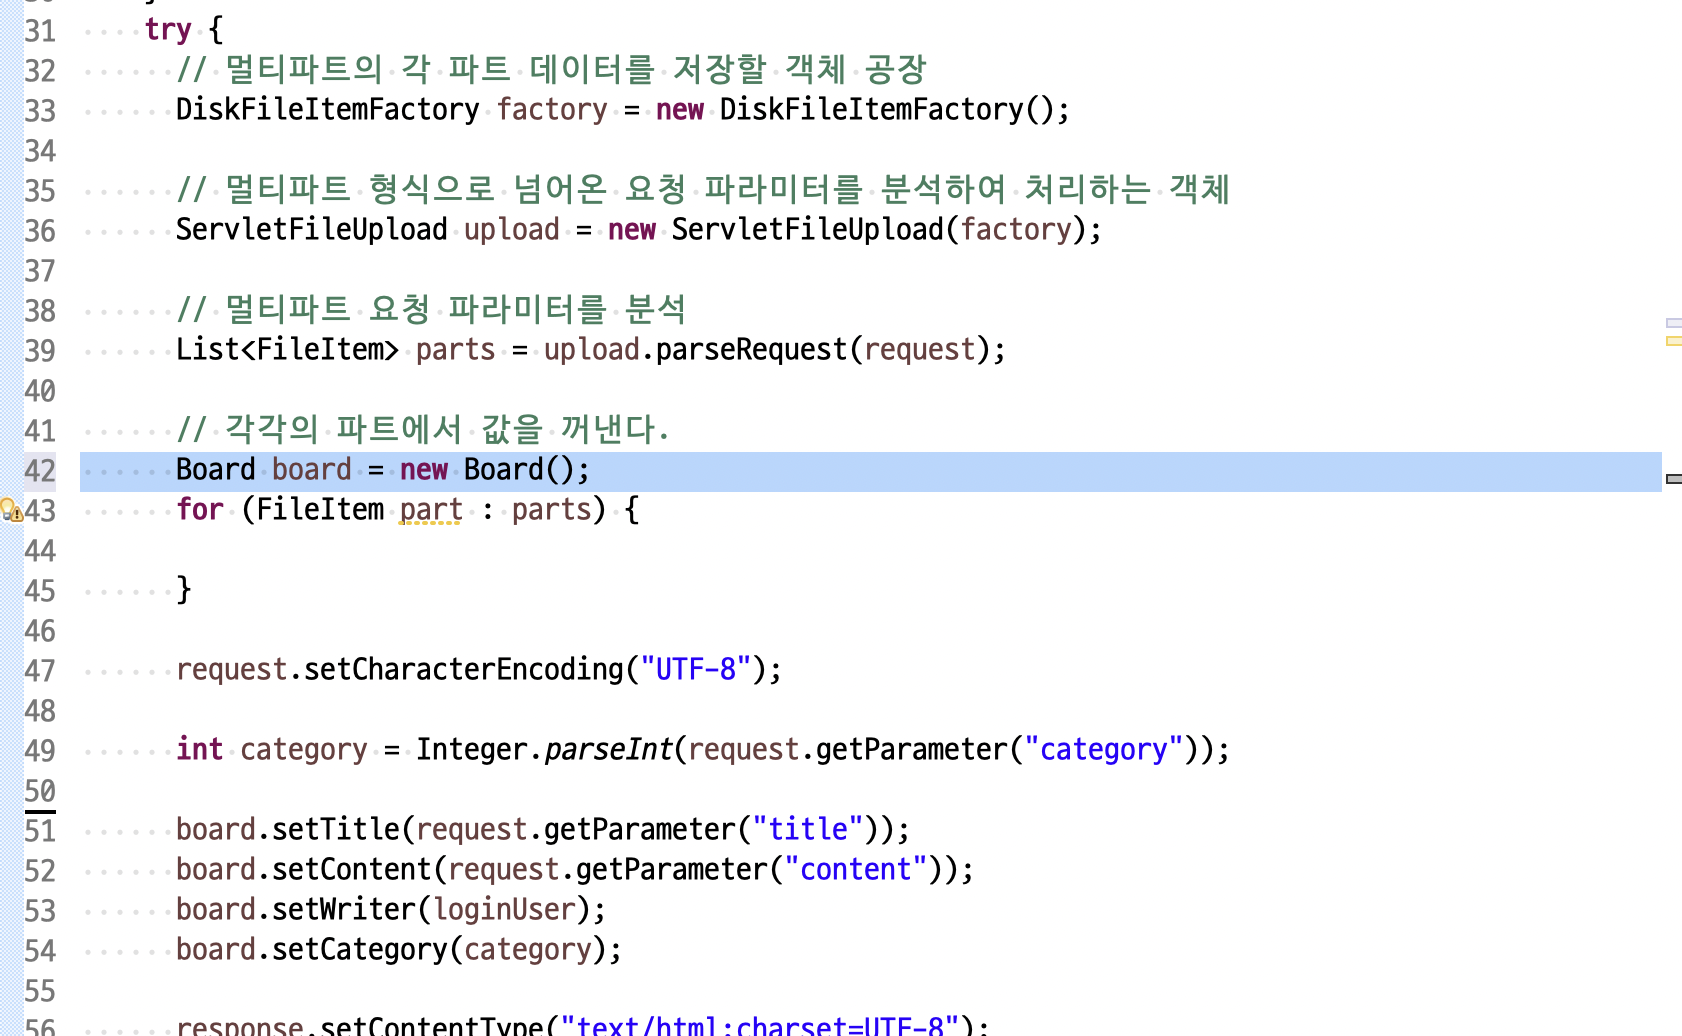
Task: Click the 'category' variable declaration on line 49
Action: coord(304,749)
